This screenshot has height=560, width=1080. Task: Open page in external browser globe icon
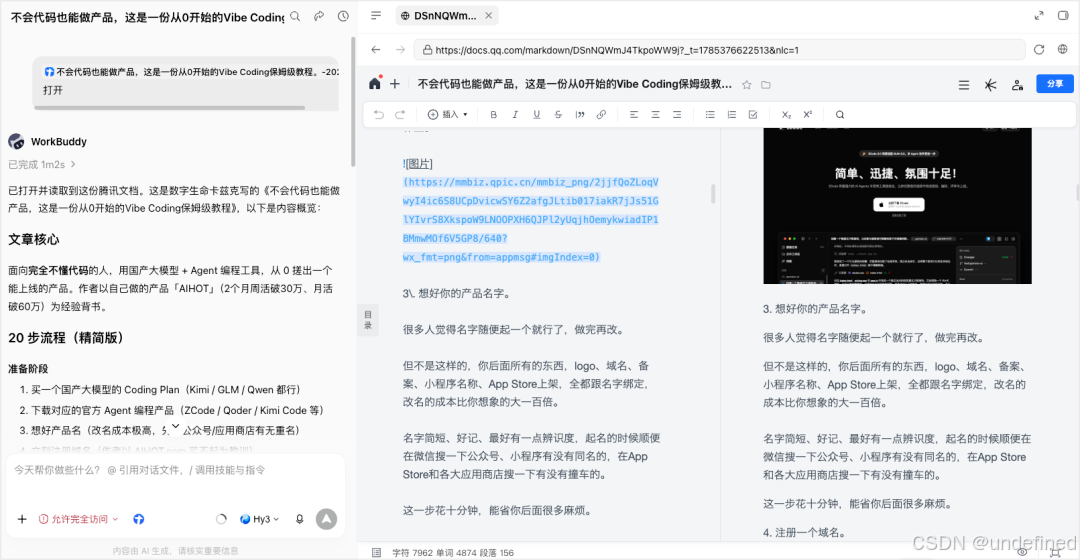coord(1063,50)
